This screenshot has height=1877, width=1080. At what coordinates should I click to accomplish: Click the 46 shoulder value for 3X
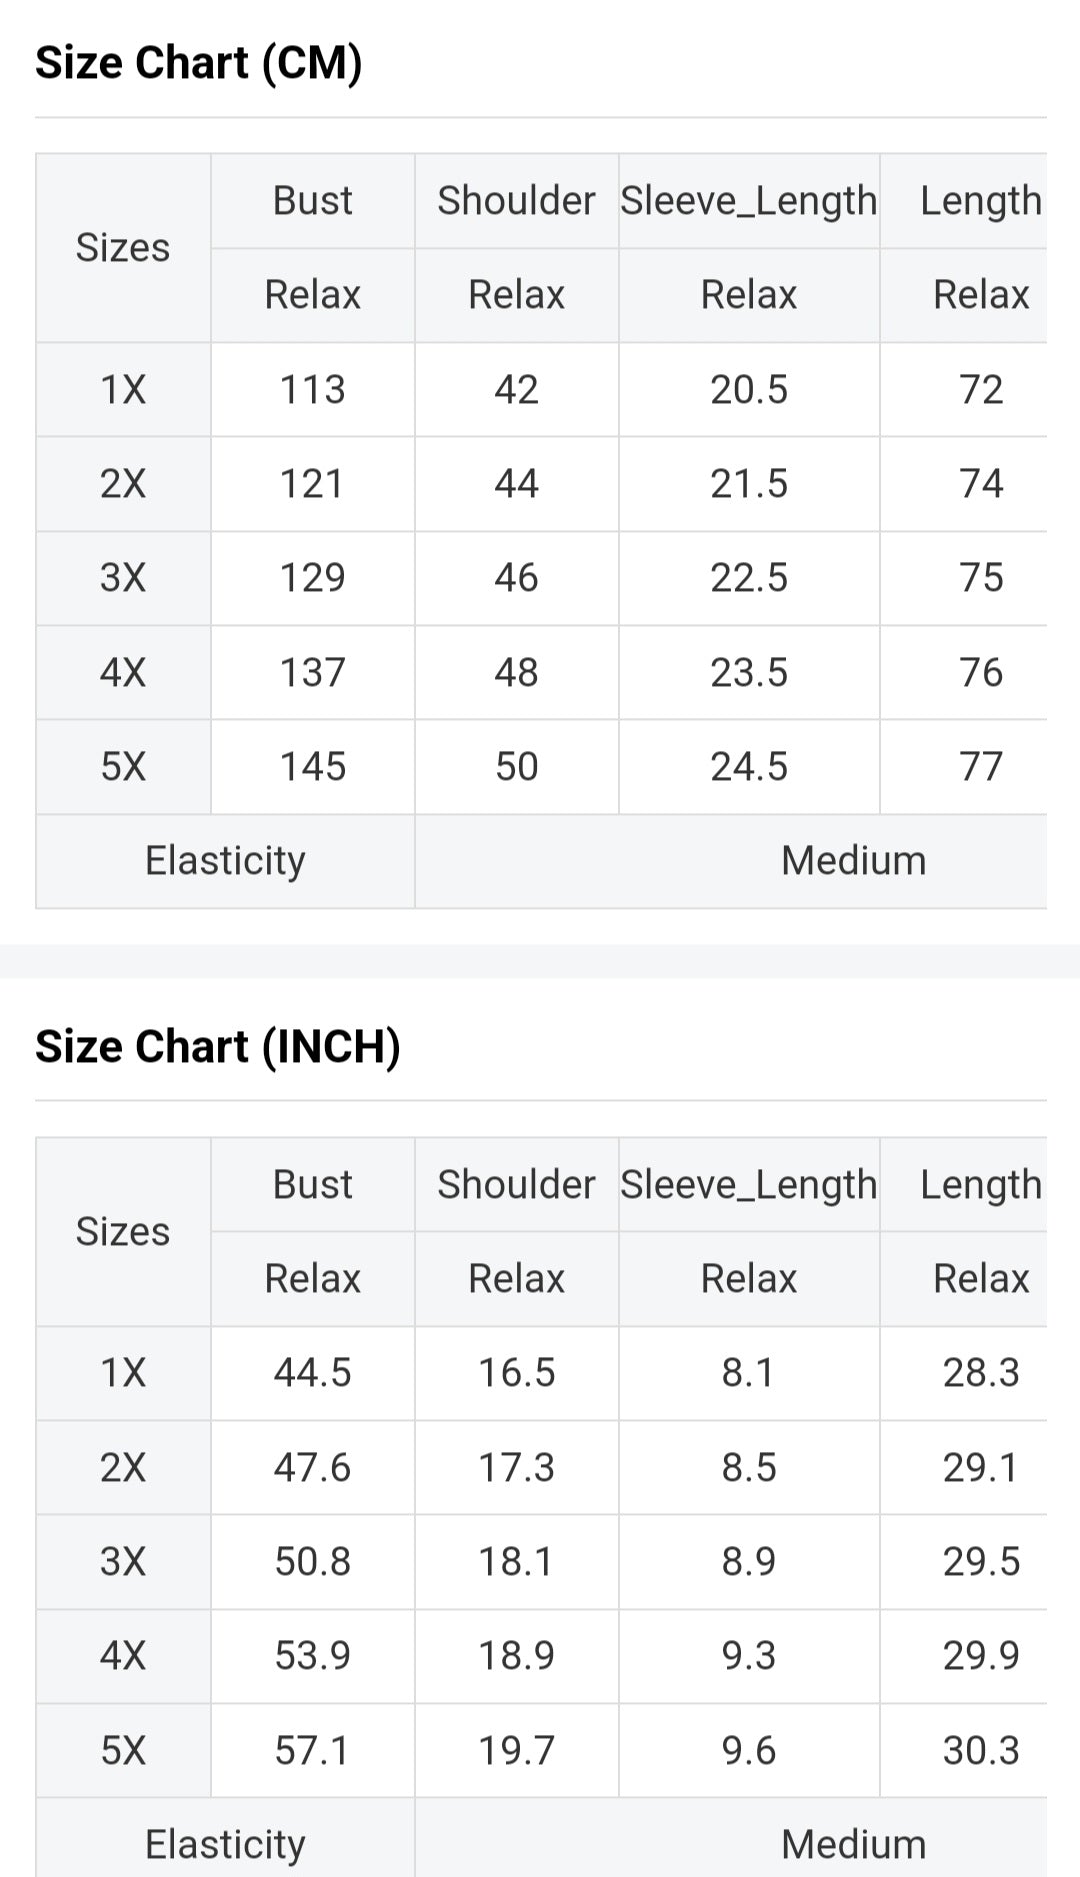[x=516, y=578]
